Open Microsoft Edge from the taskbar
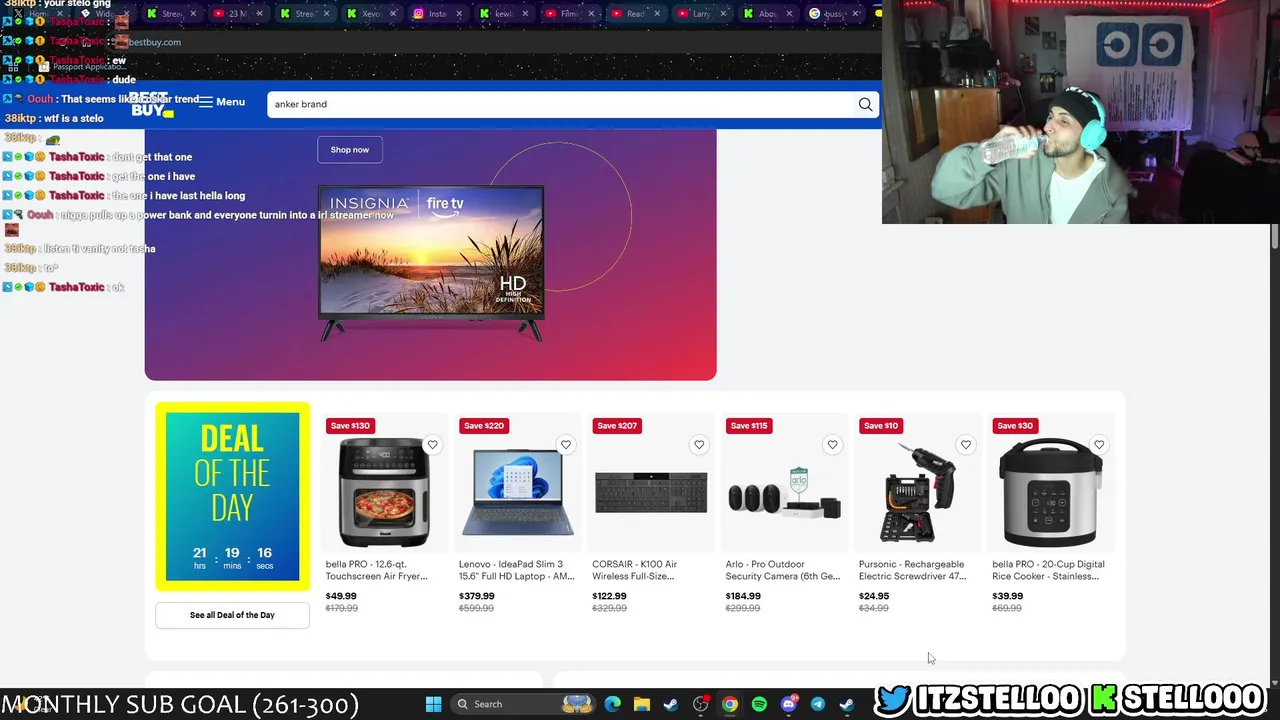The width and height of the screenshot is (1280, 720). pos(613,704)
